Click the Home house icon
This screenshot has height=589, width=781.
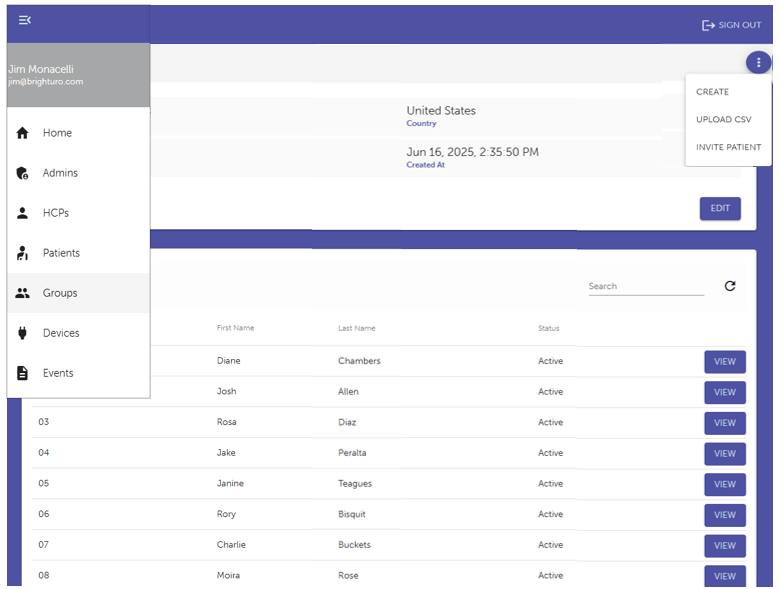(x=22, y=133)
